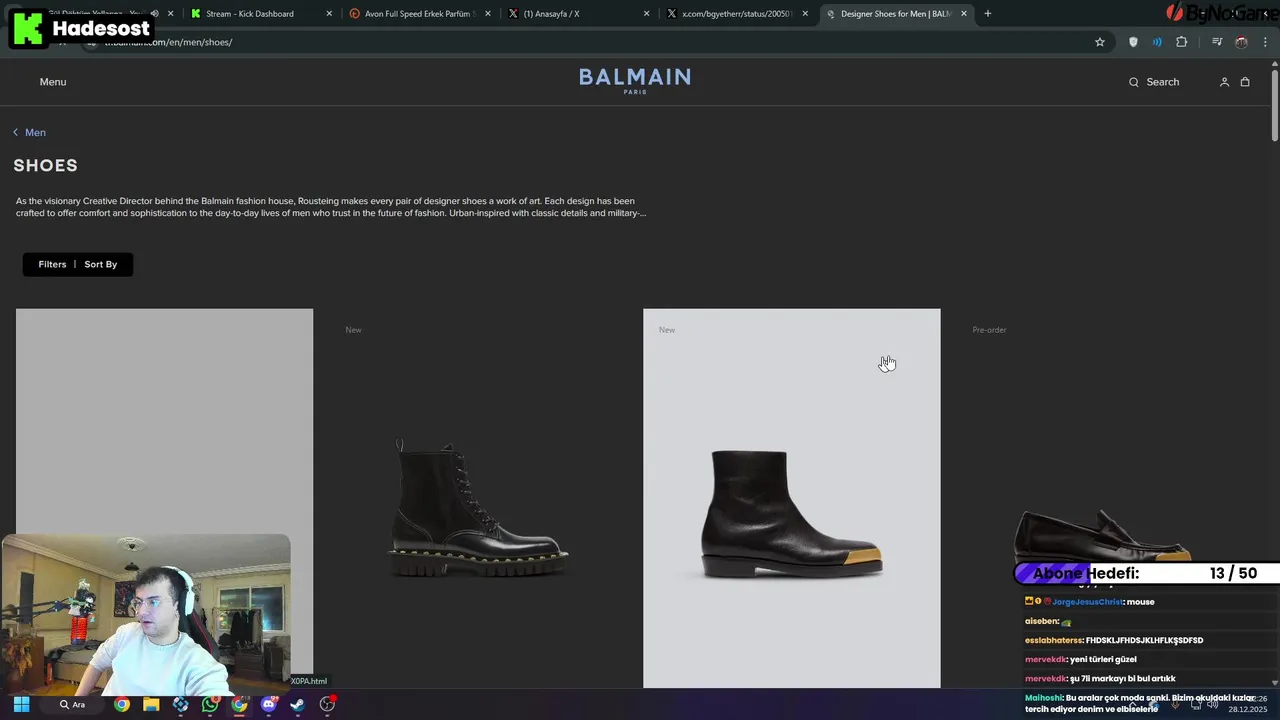Launch Steam from the taskbar
This screenshot has width=1280, height=720.
point(297,704)
